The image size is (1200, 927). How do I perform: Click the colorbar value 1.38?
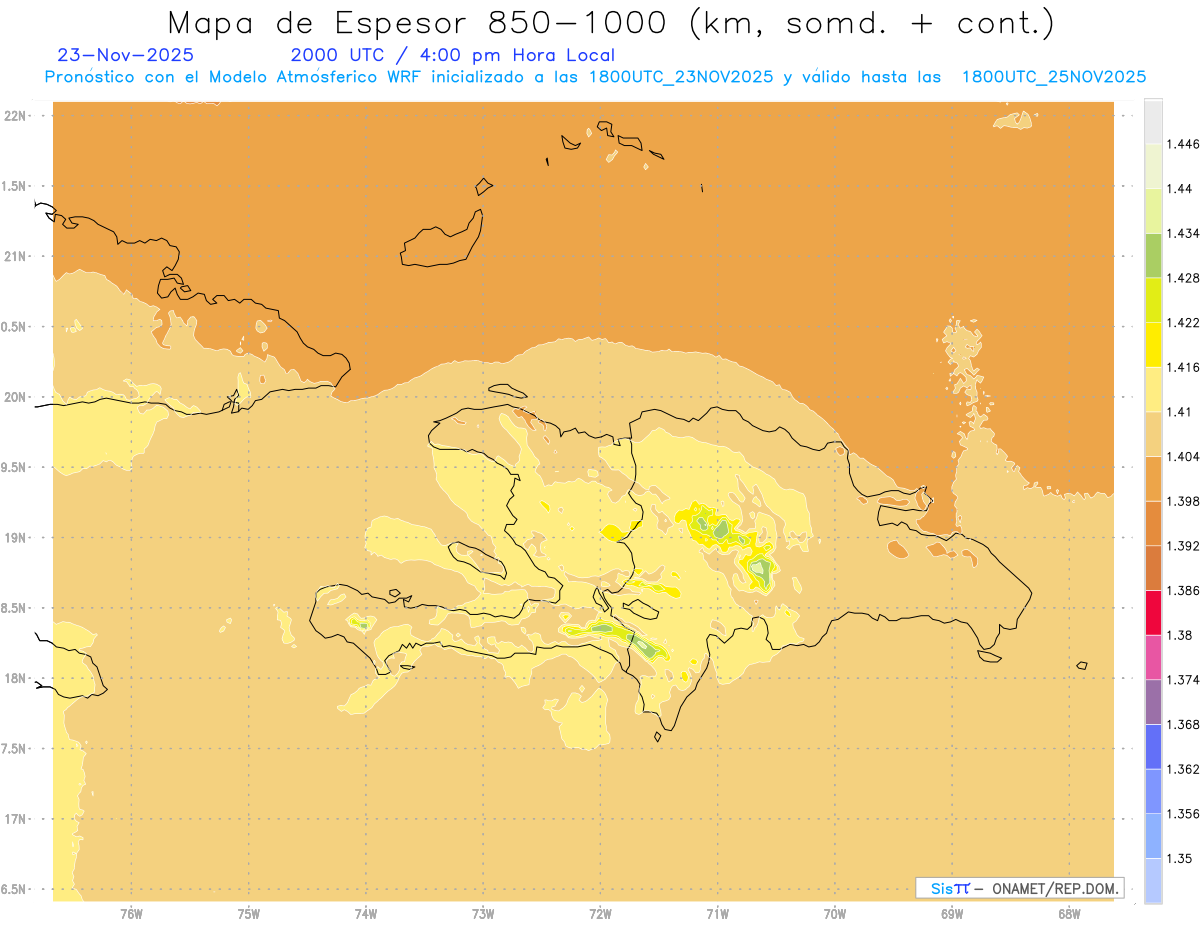tap(1180, 635)
